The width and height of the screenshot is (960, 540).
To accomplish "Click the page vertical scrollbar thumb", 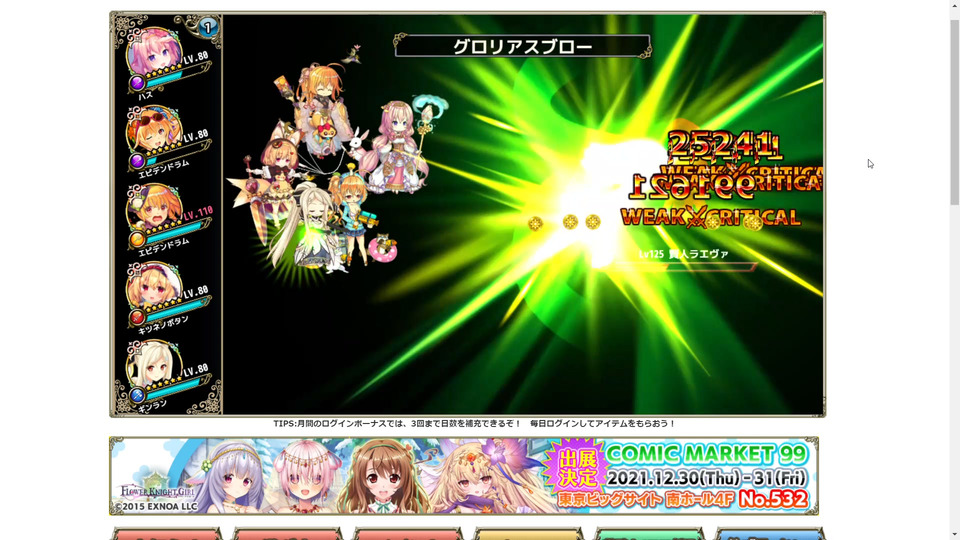I will click(x=954, y=111).
